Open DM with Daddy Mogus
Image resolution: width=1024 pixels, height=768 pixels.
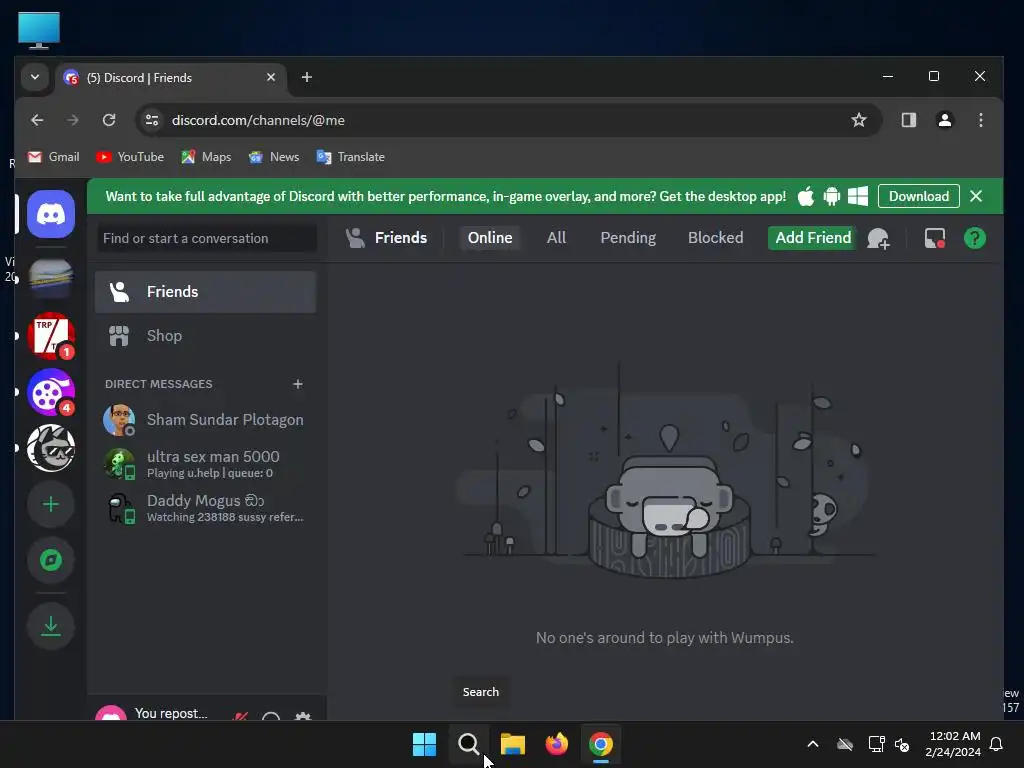206,507
